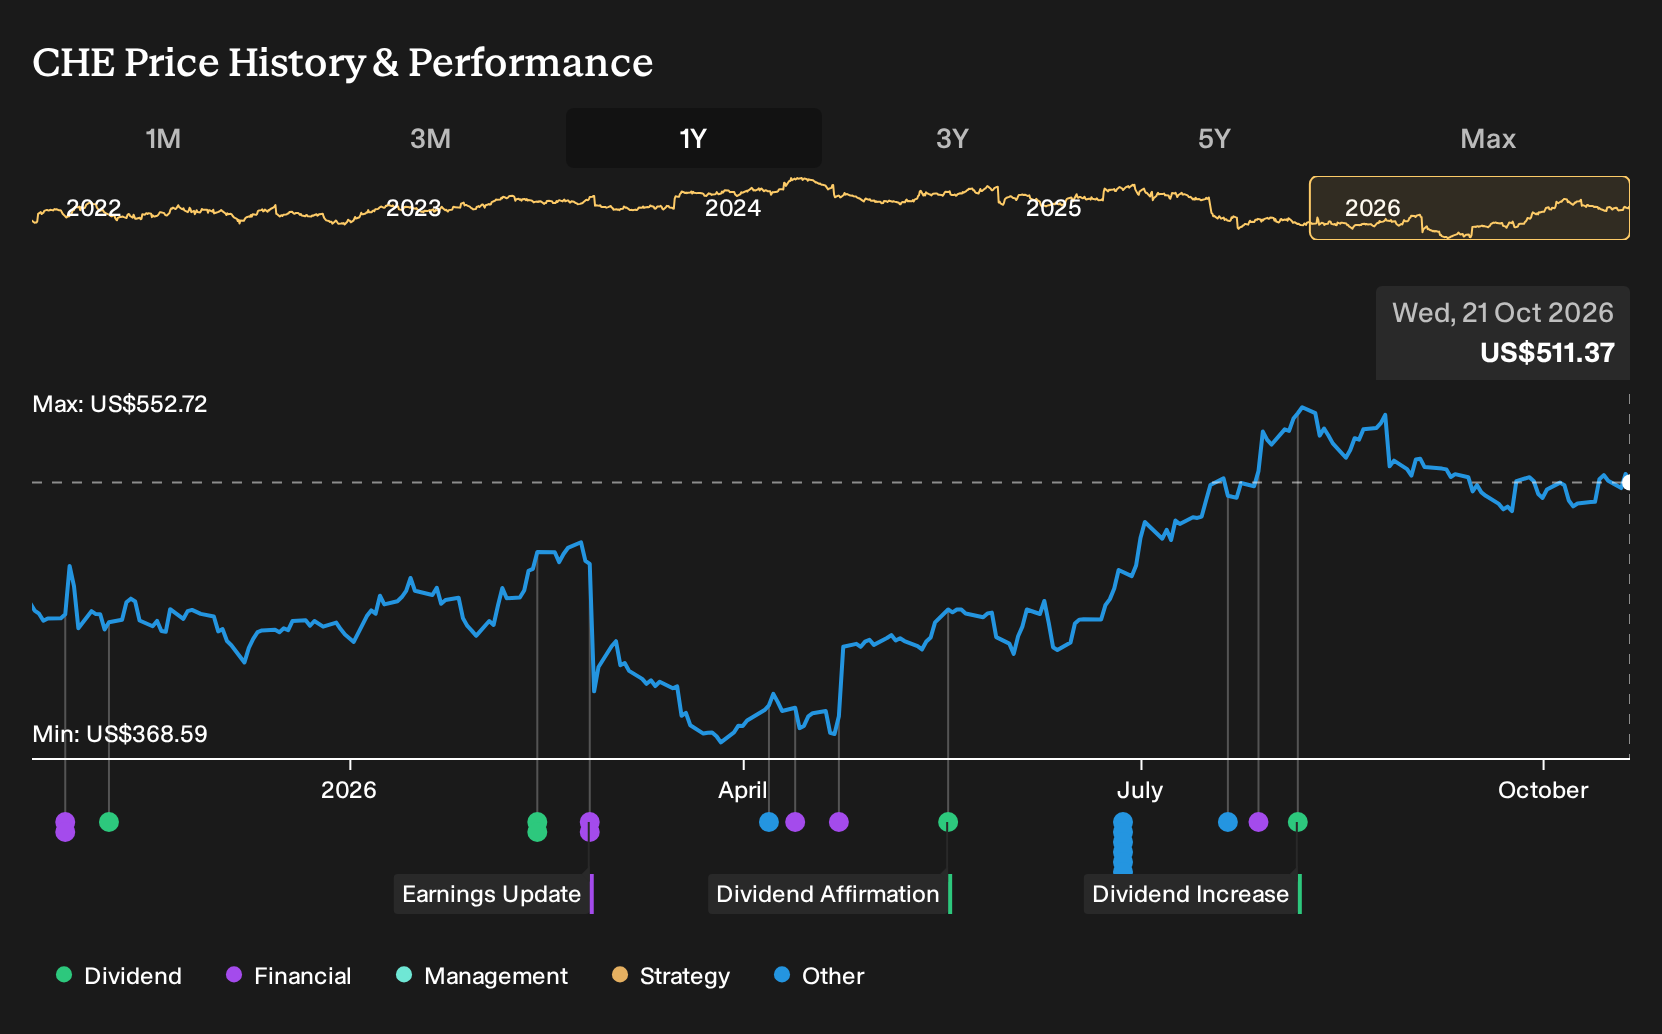Click the white current-price dot on chart
The height and width of the screenshot is (1034, 1662).
(1627, 483)
